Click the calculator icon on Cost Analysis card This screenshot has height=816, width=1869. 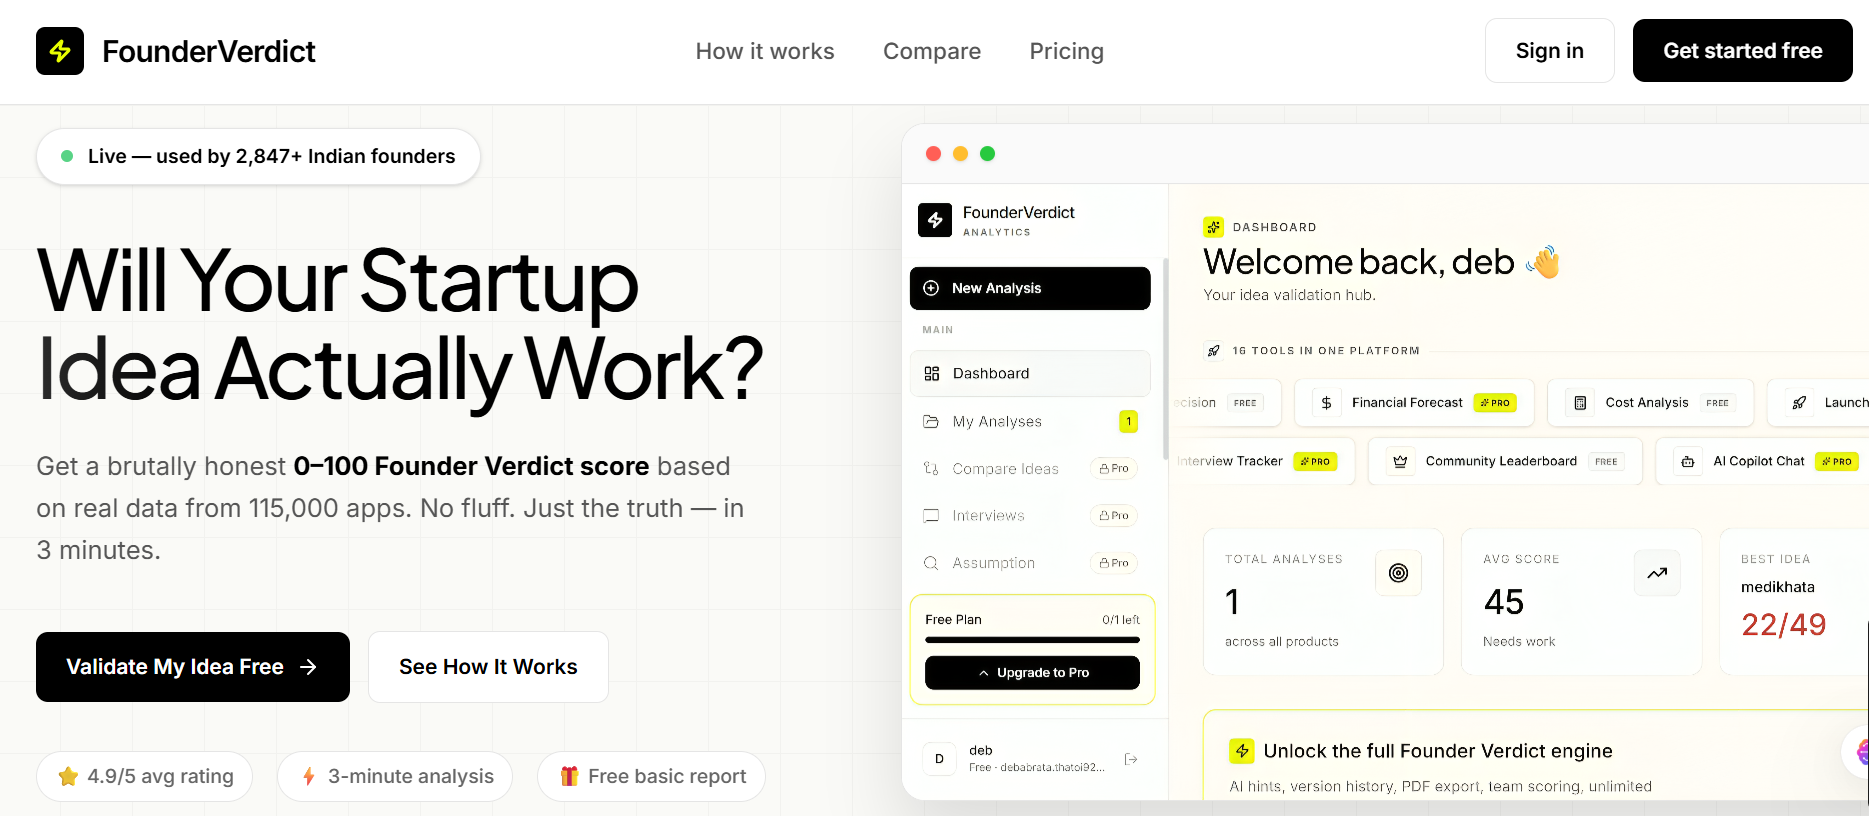pos(1581,402)
